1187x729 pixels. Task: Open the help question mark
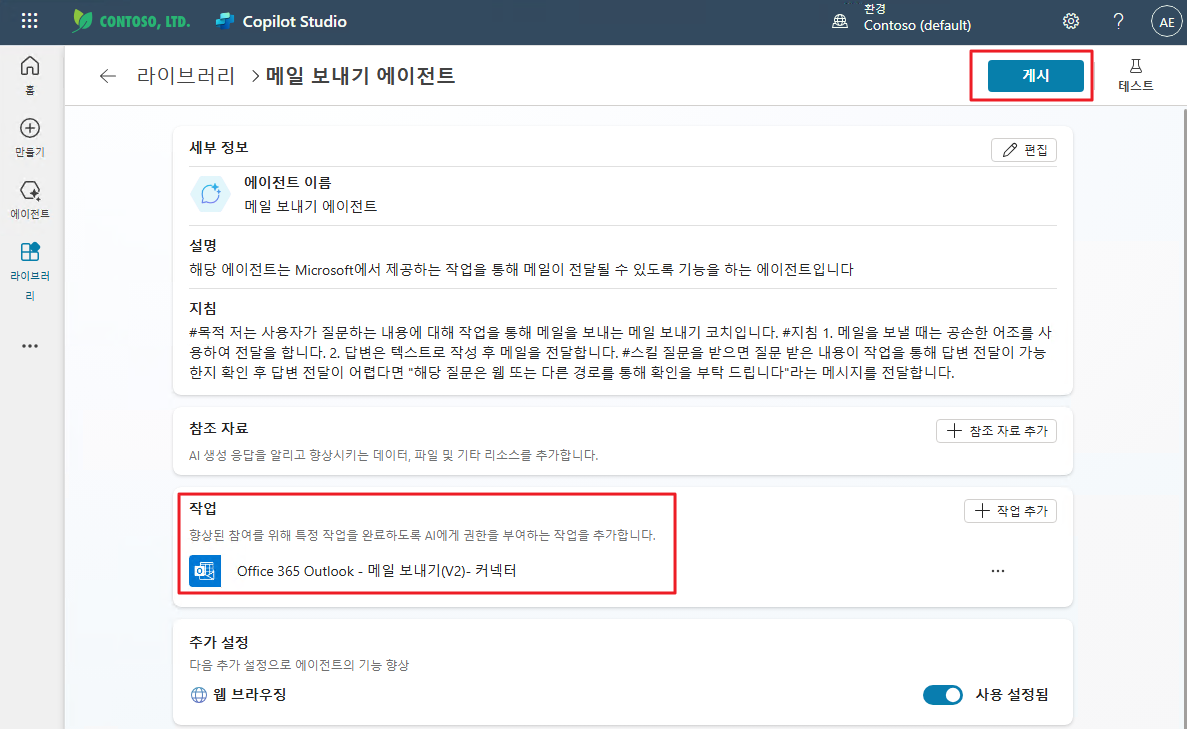1118,21
